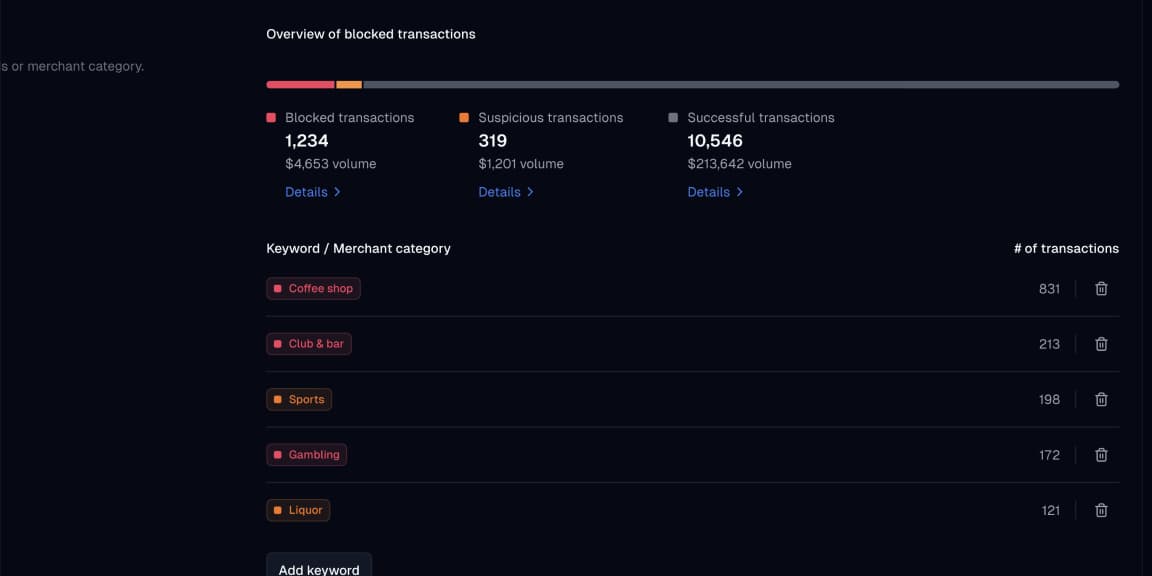Click gray successful segment of bar
This screenshot has height=576, width=1152.
(740, 85)
